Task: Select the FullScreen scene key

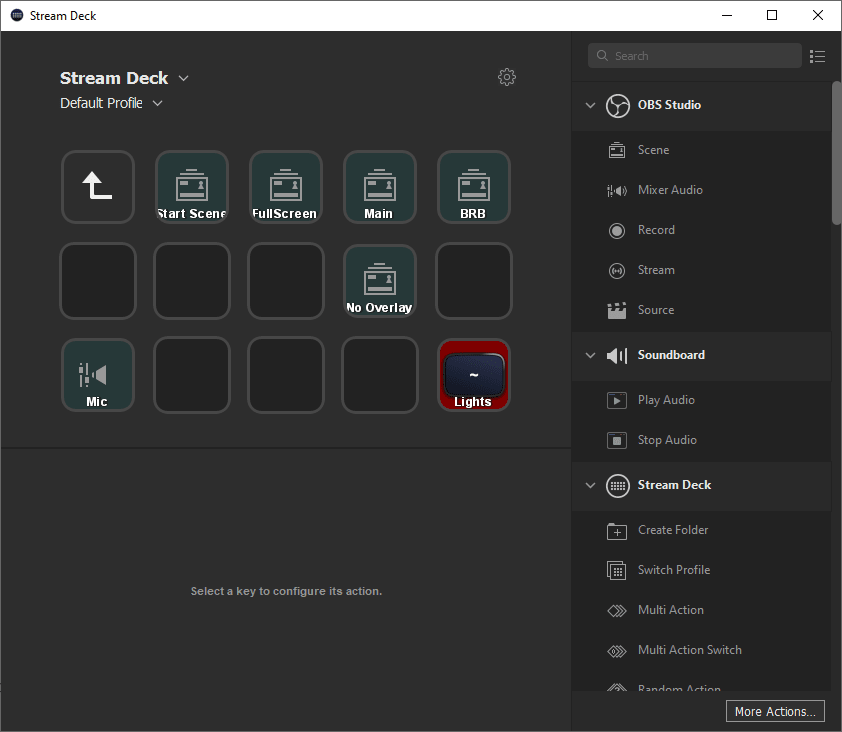Action: click(x=286, y=186)
